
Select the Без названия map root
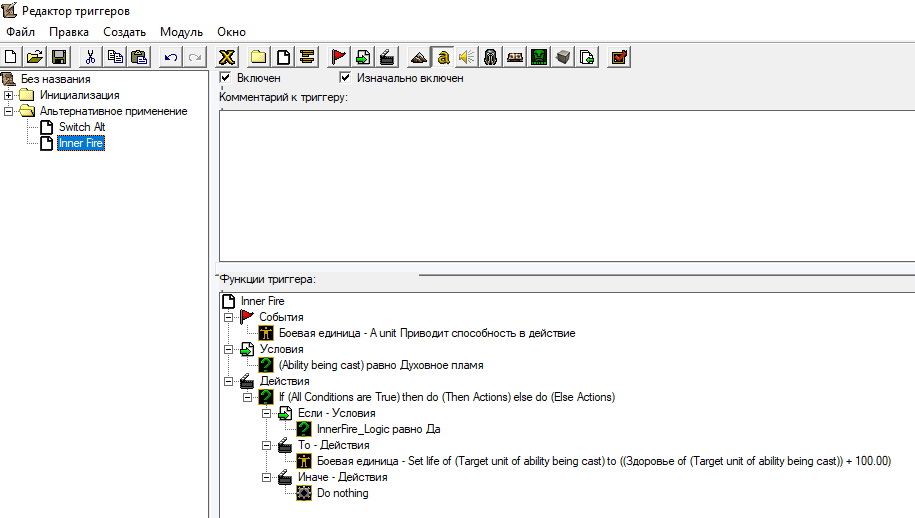[56, 79]
